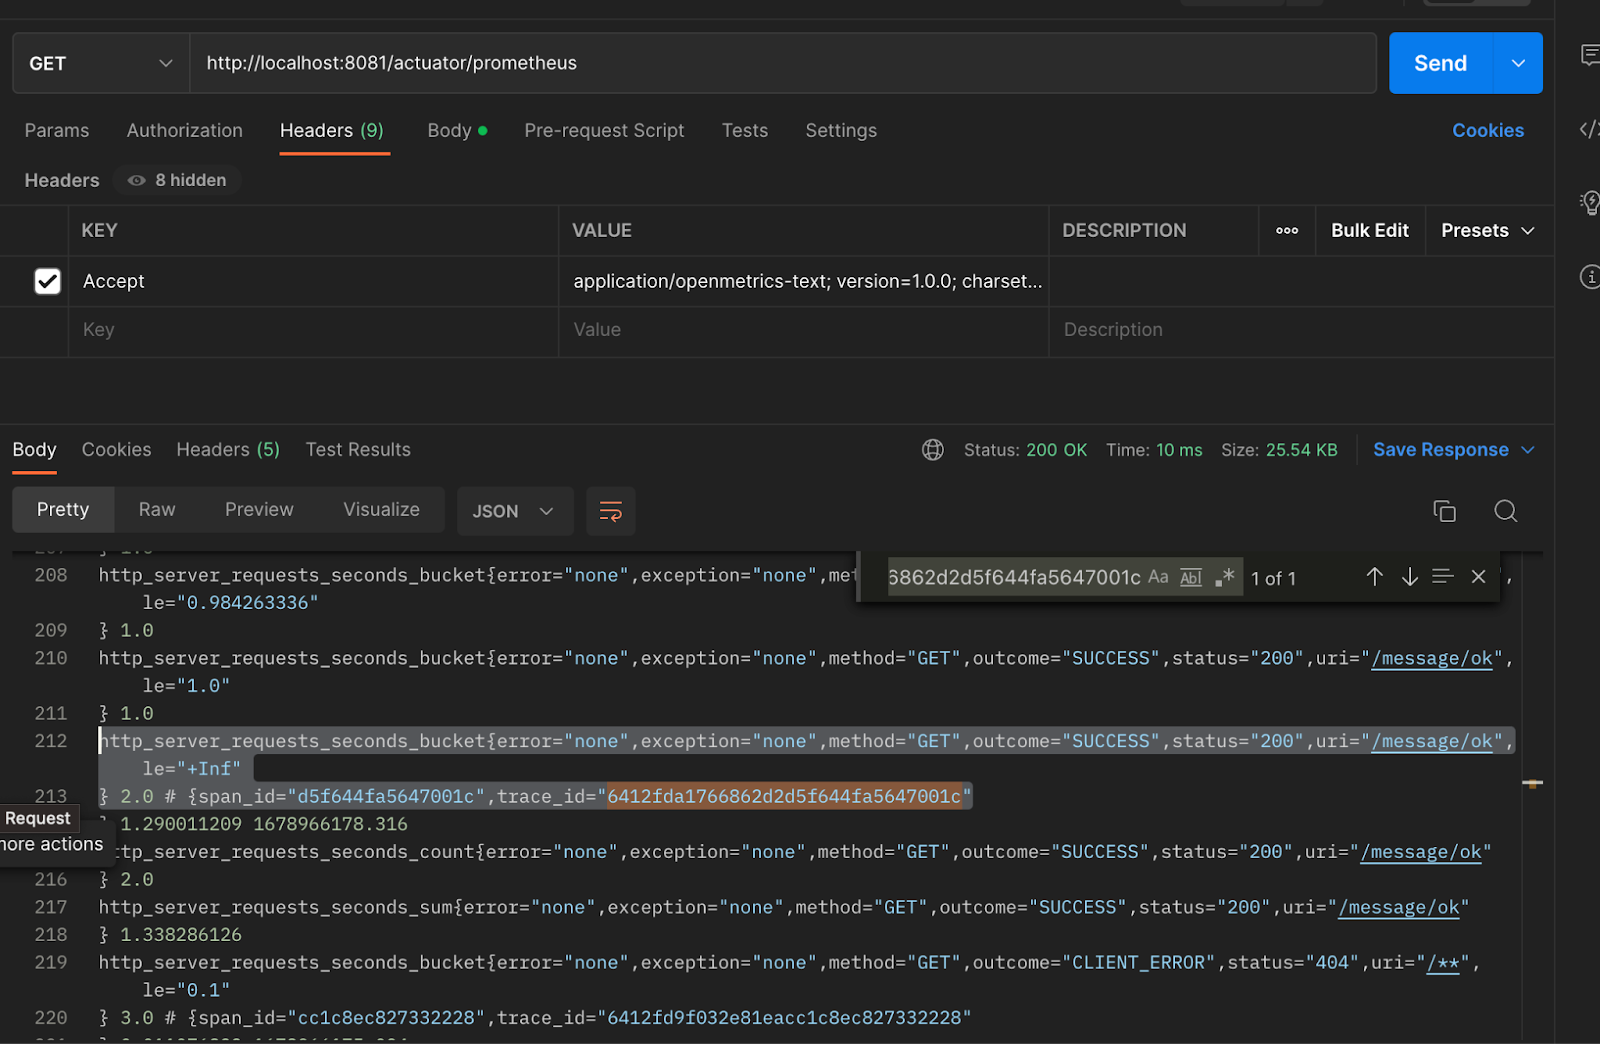Click find-in-selection lines icon
1600x1044 pixels.
[x=1442, y=577]
